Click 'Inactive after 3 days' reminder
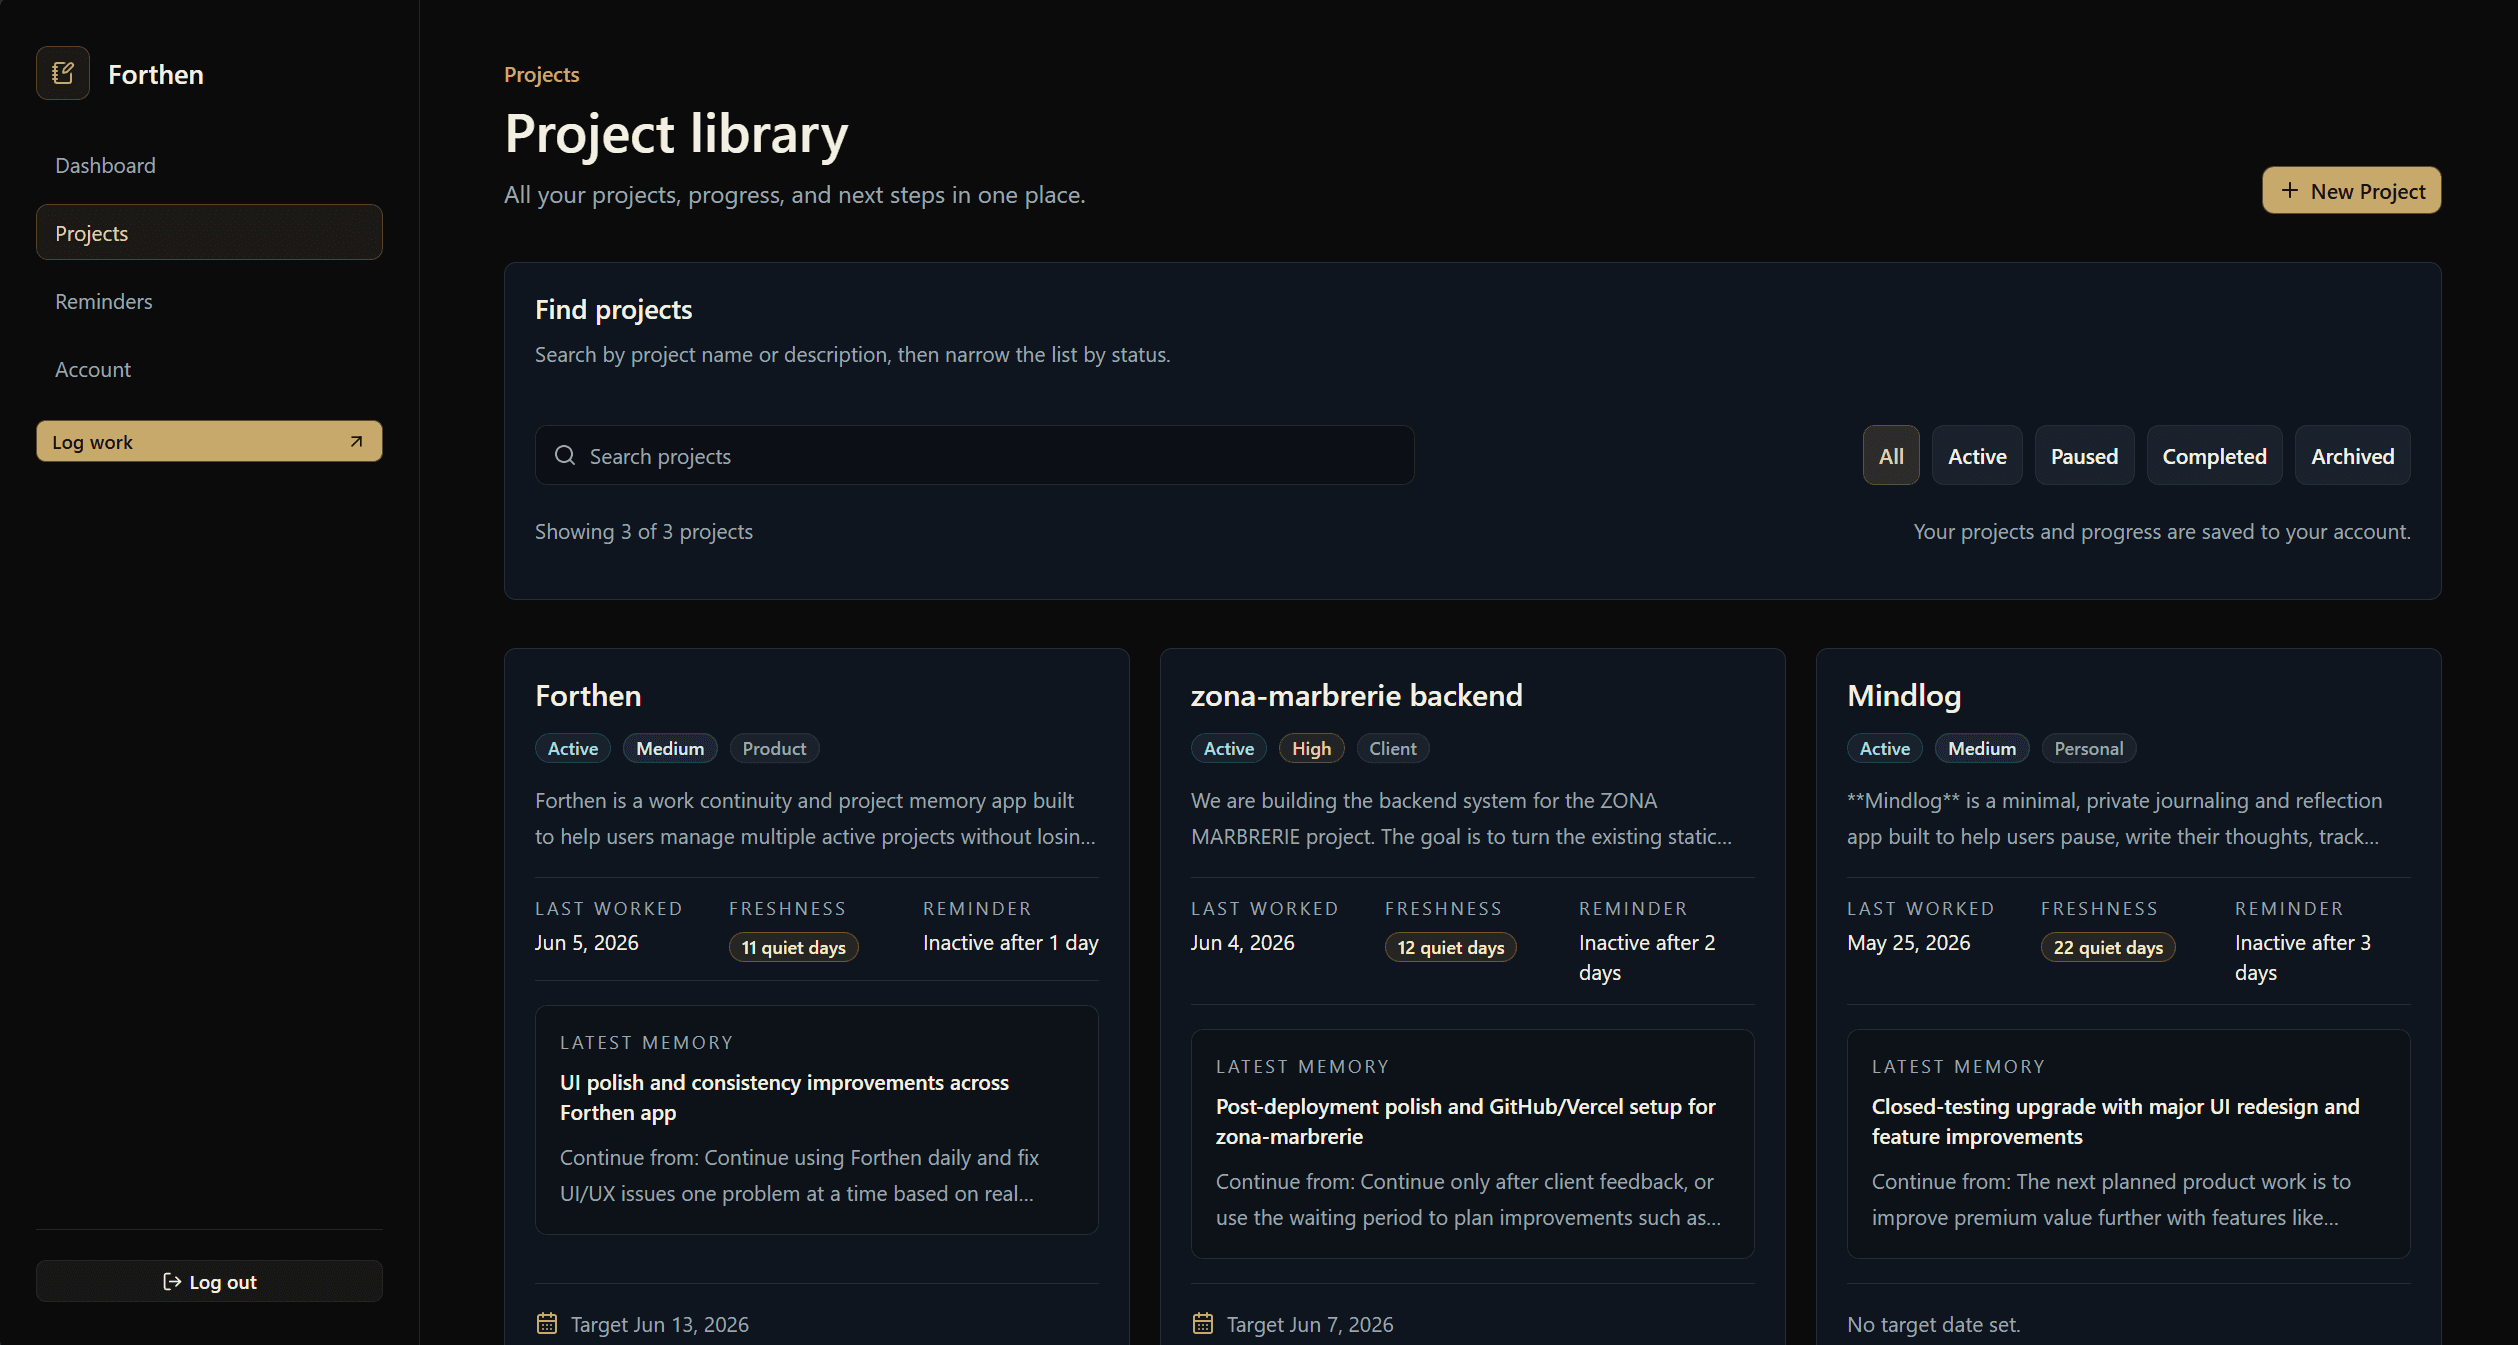The width and height of the screenshot is (2518, 1345). 2302,957
